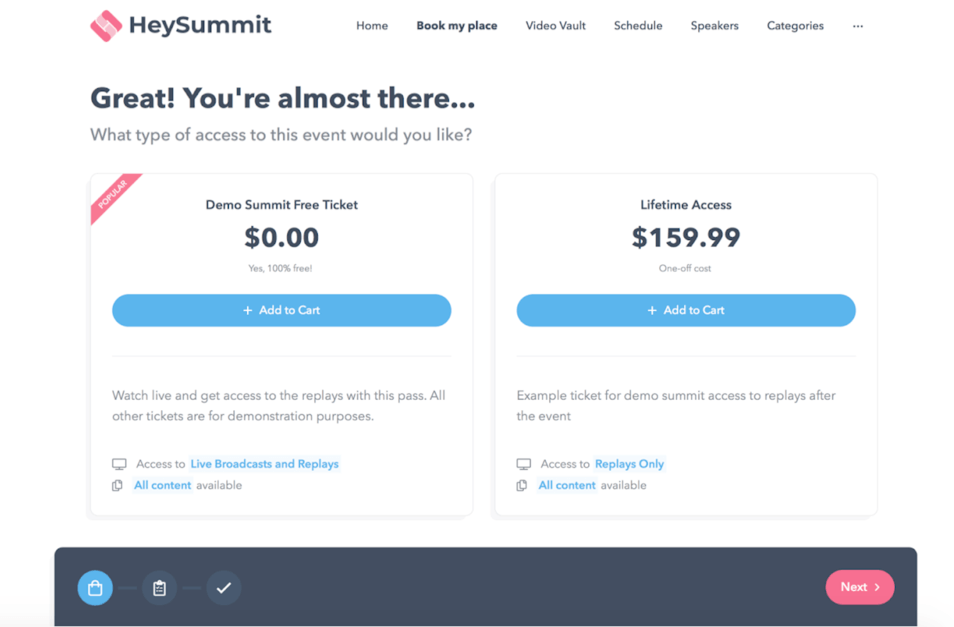The width and height of the screenshot is (954, 627).
Task: Open the clipboard details step icon
Action: tap(159, 587)
